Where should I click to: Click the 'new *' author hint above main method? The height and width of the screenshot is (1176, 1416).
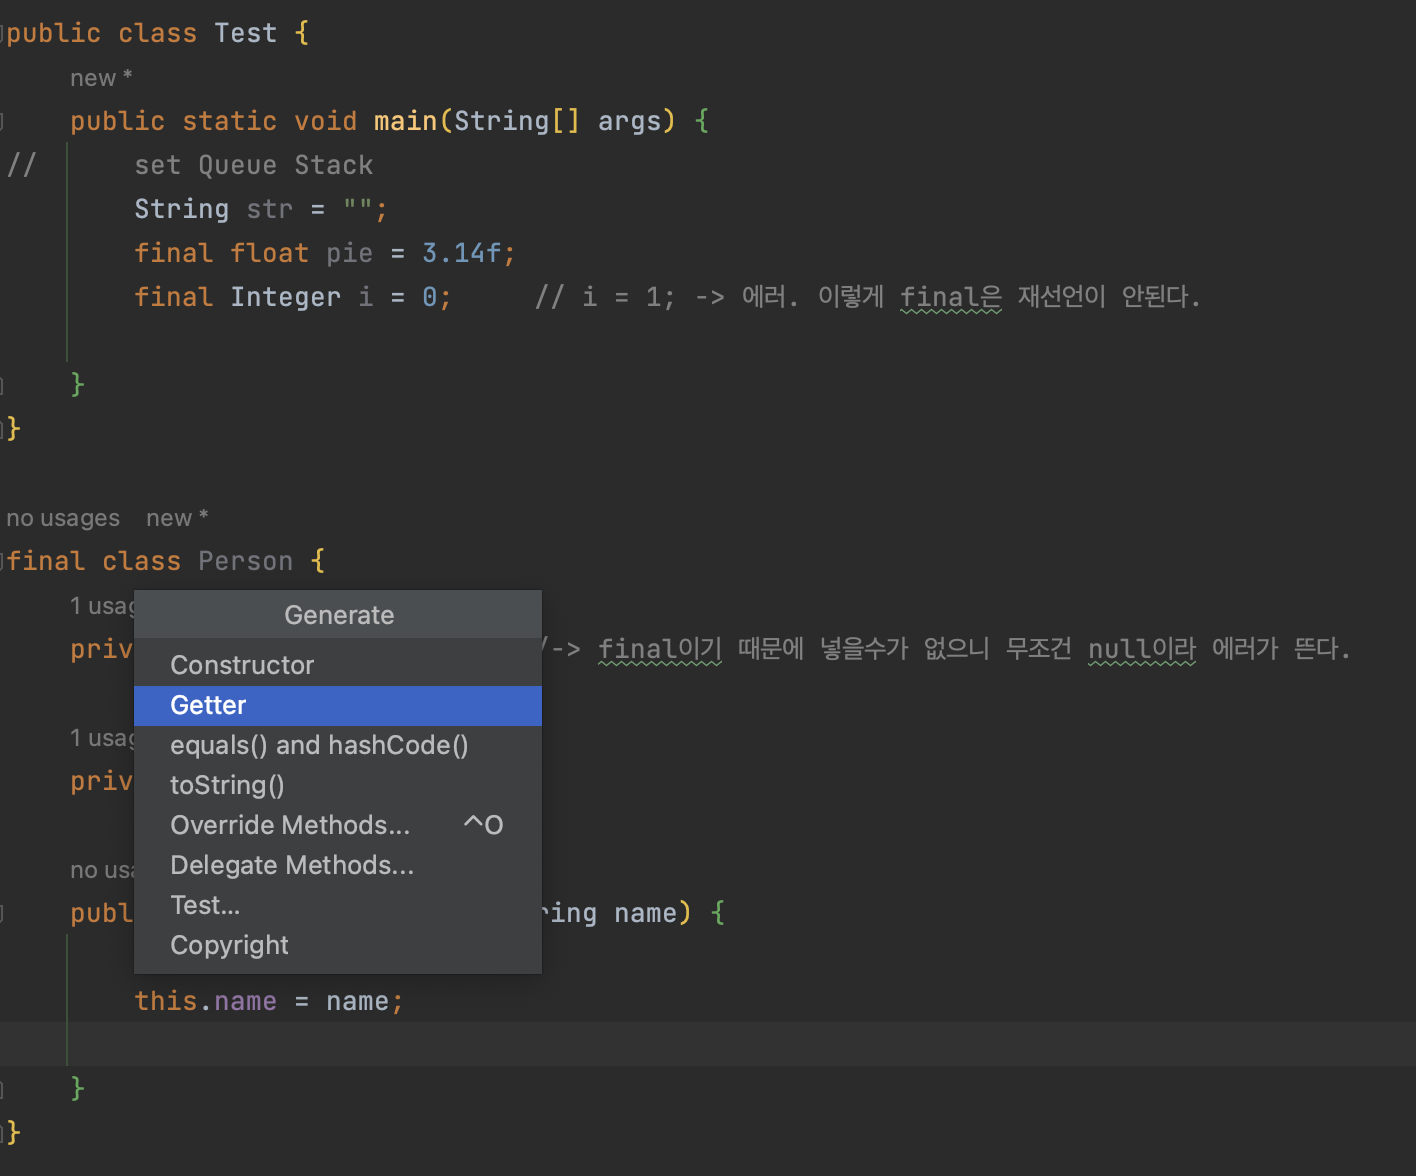[x=101, y=78]
